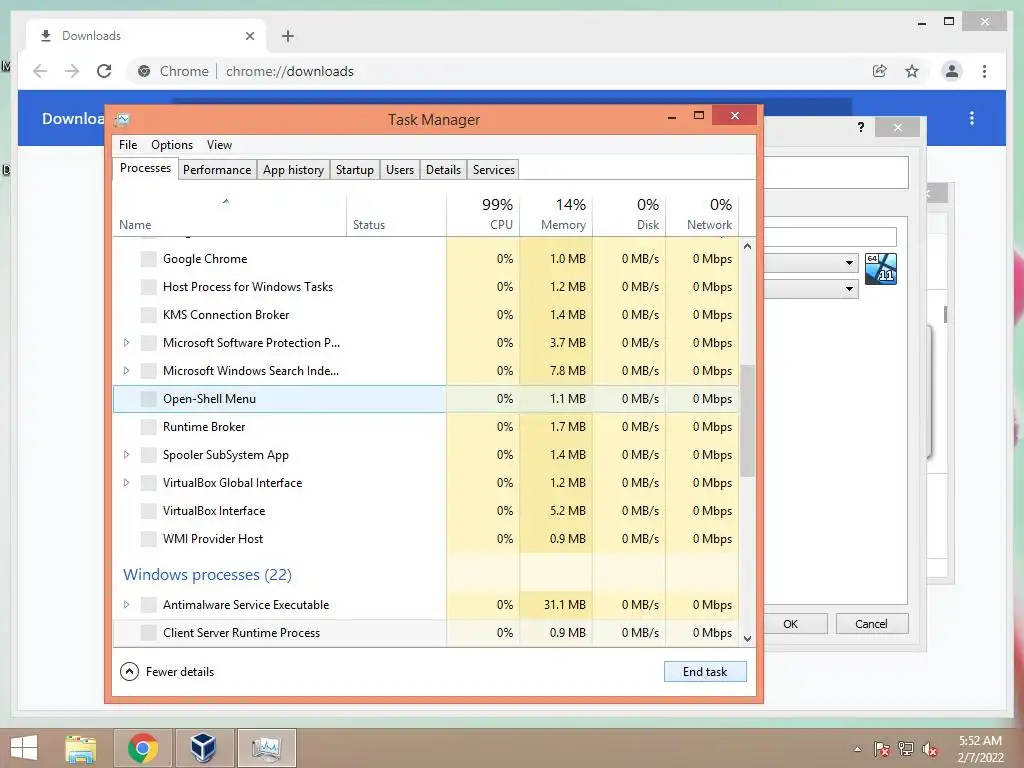Switch to the Performance tab
1024x768 pixels.
[217, 170]
